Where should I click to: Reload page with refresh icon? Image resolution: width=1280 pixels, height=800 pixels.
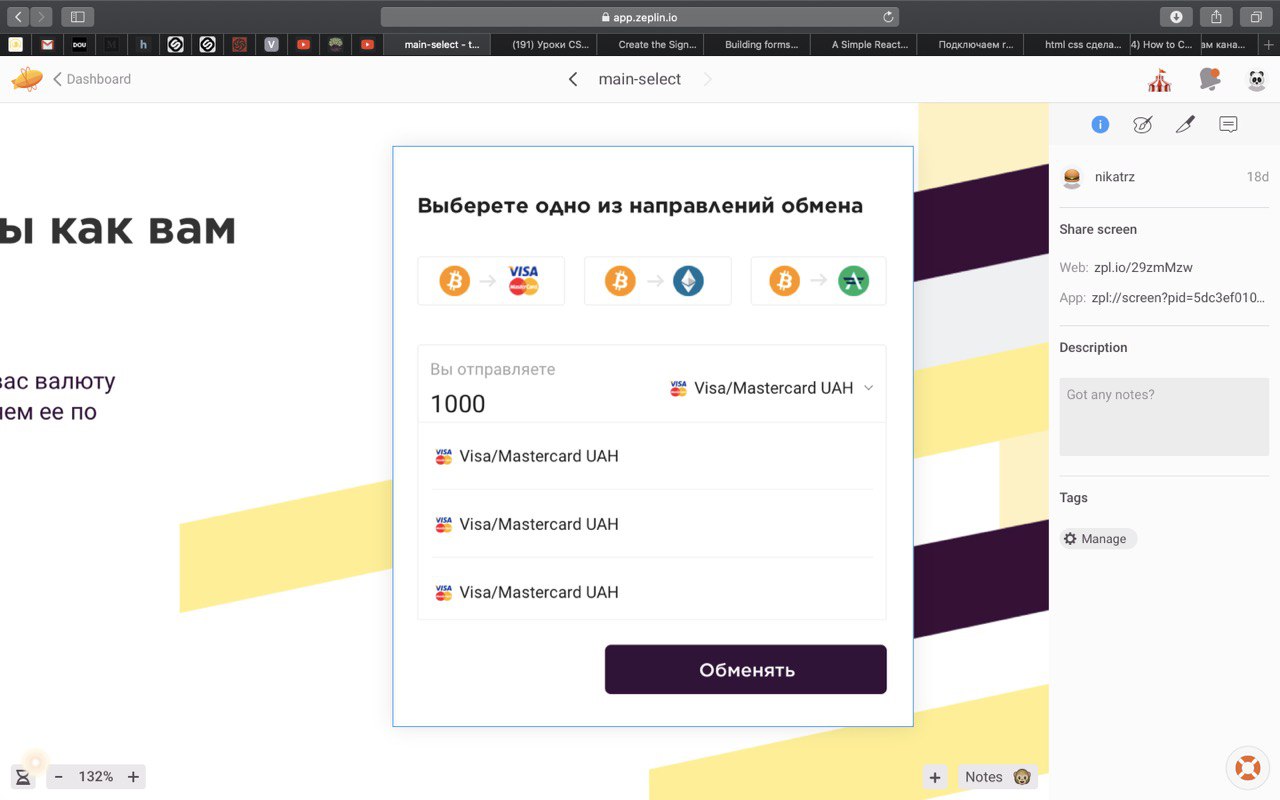[x=887, y=17]
